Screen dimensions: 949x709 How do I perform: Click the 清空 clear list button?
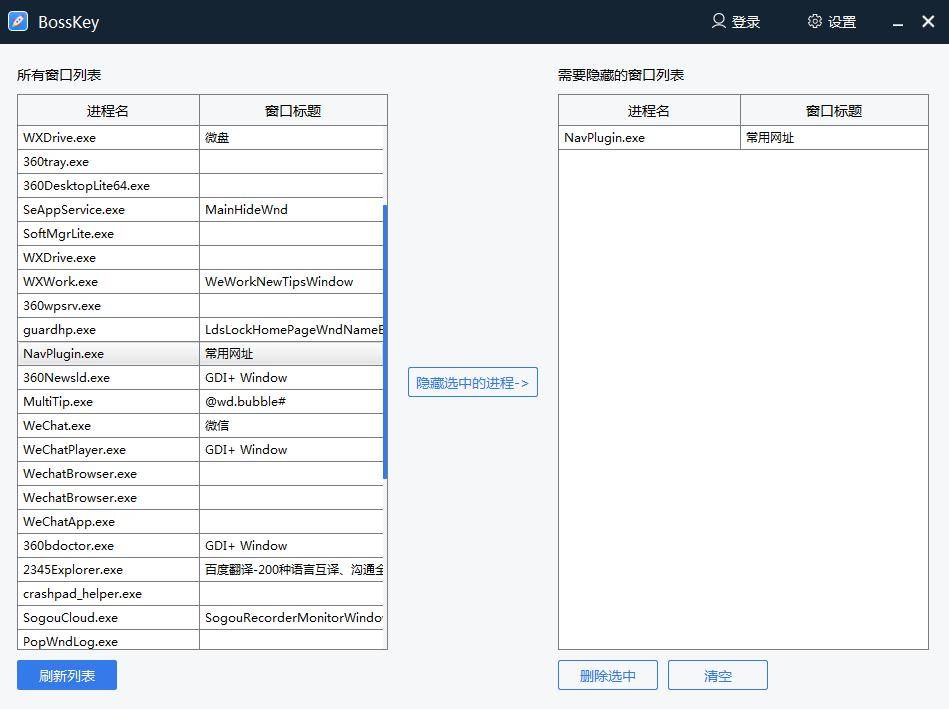717,675
